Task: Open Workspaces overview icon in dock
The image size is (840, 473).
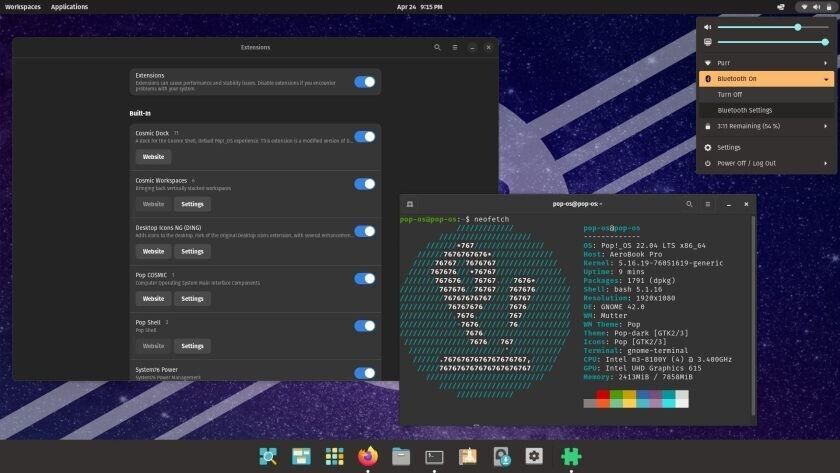Action: [x=301, y=456]
